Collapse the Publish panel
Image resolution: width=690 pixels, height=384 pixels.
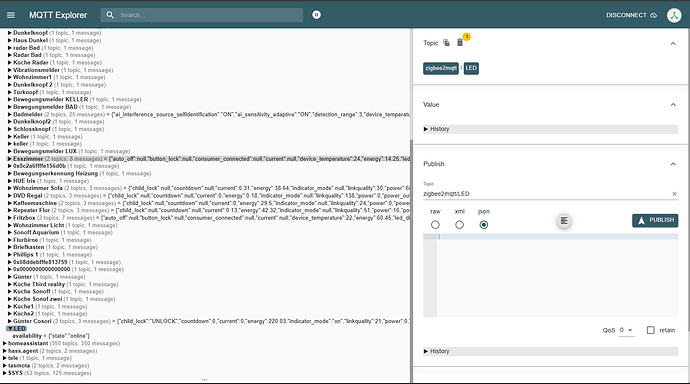coord(673,164)
